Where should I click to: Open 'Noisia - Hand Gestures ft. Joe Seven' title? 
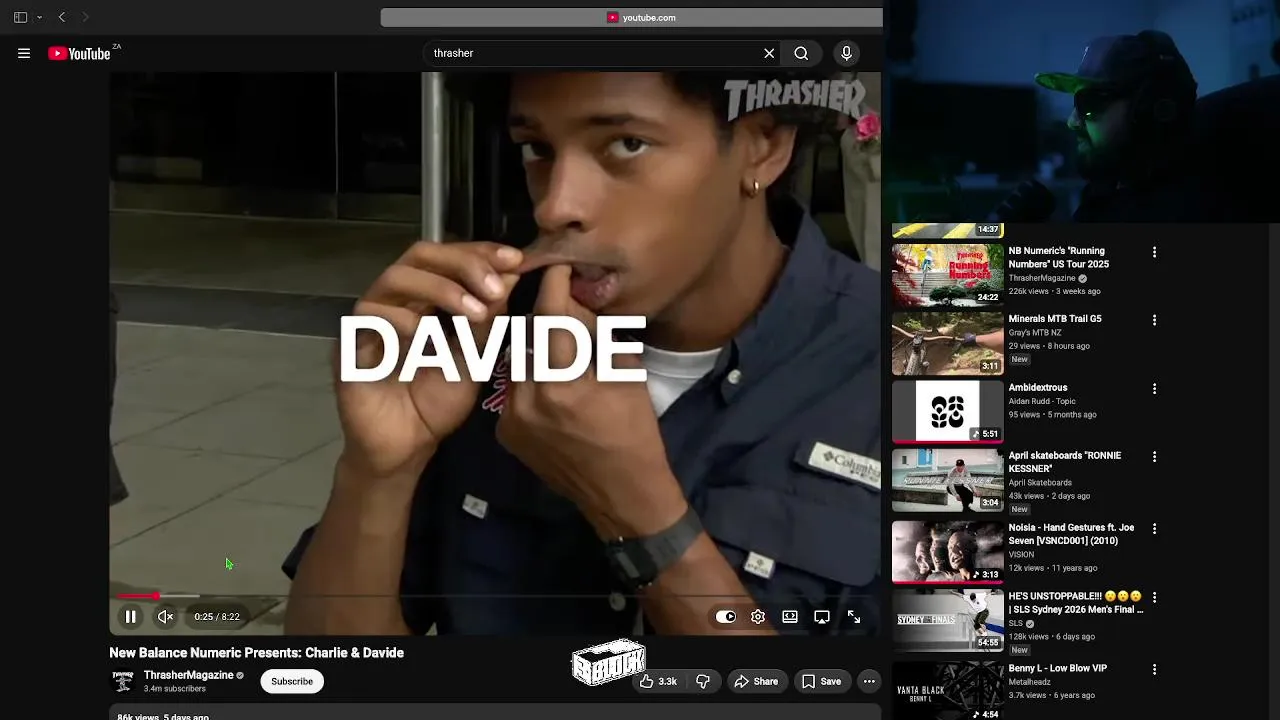(1071, 534)
